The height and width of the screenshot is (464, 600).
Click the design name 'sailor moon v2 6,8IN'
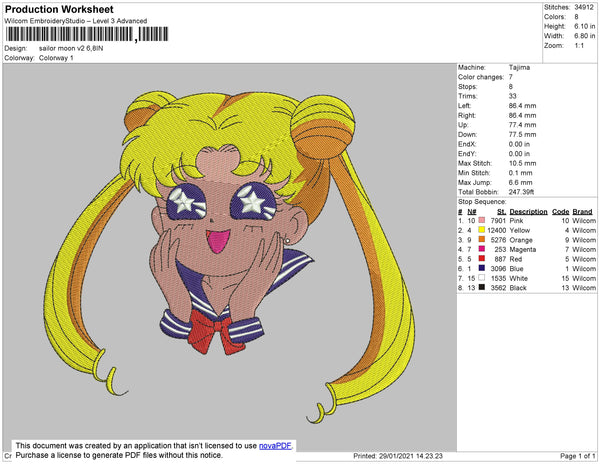tap(71, 49)
